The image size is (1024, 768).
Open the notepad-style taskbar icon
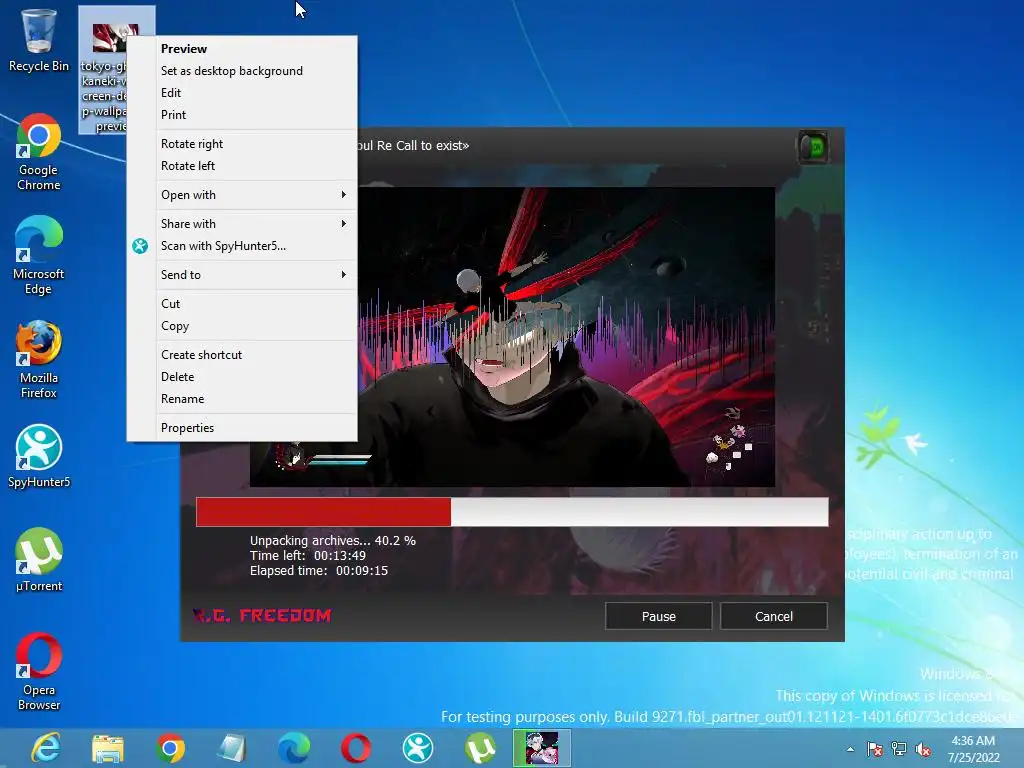232,748
